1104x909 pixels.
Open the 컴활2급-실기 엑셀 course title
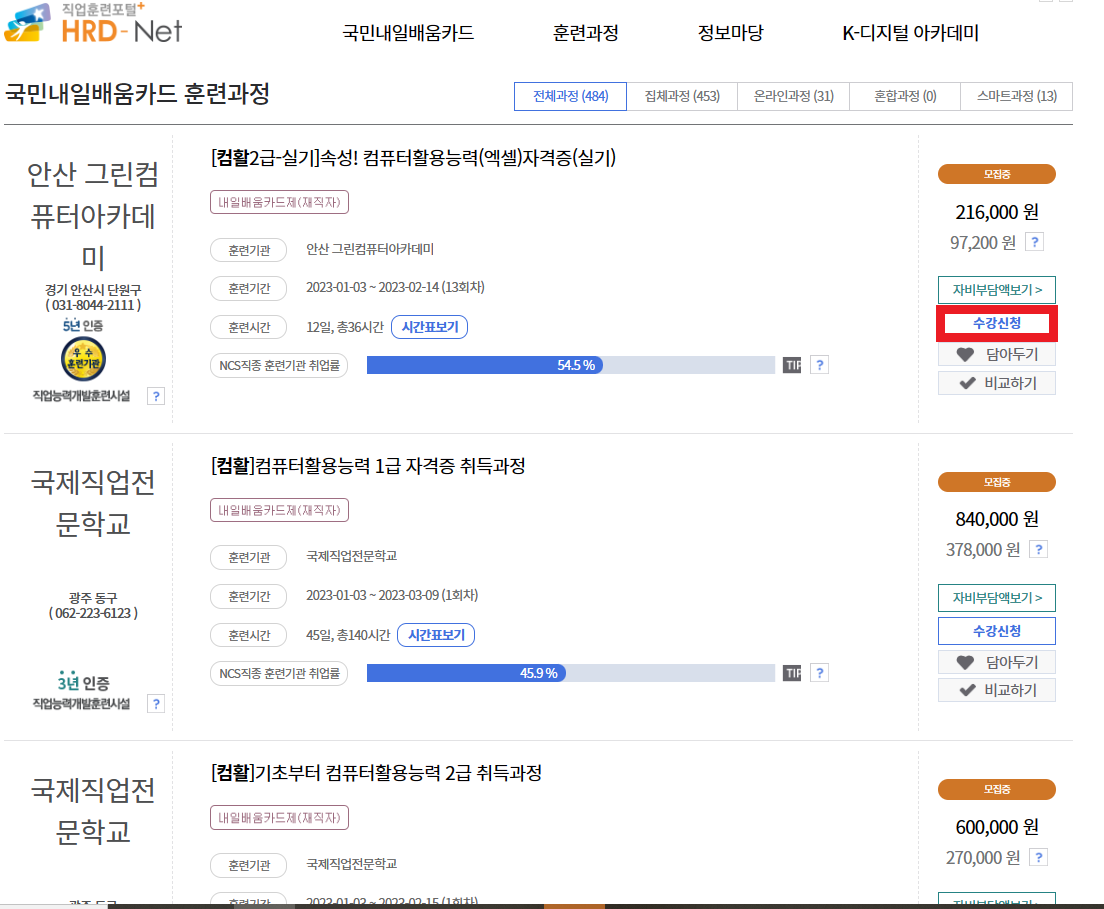[413, 158]
